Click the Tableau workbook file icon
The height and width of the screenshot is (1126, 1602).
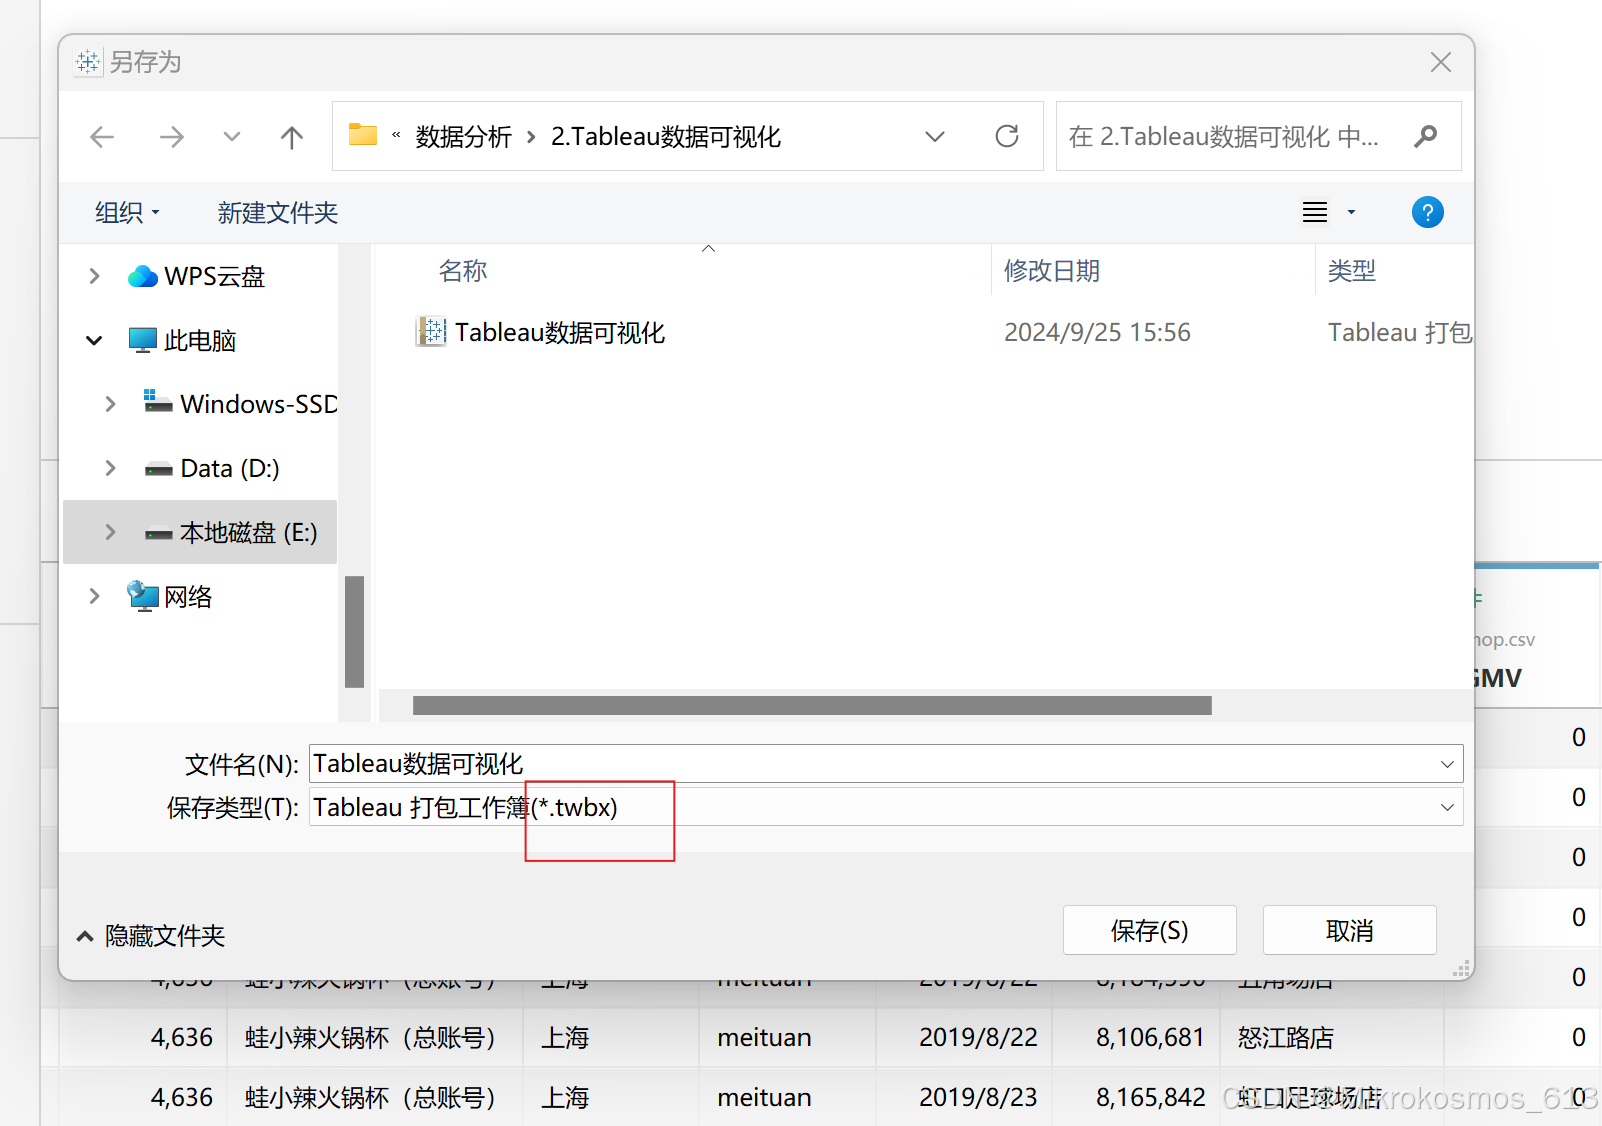coord(431,331)
